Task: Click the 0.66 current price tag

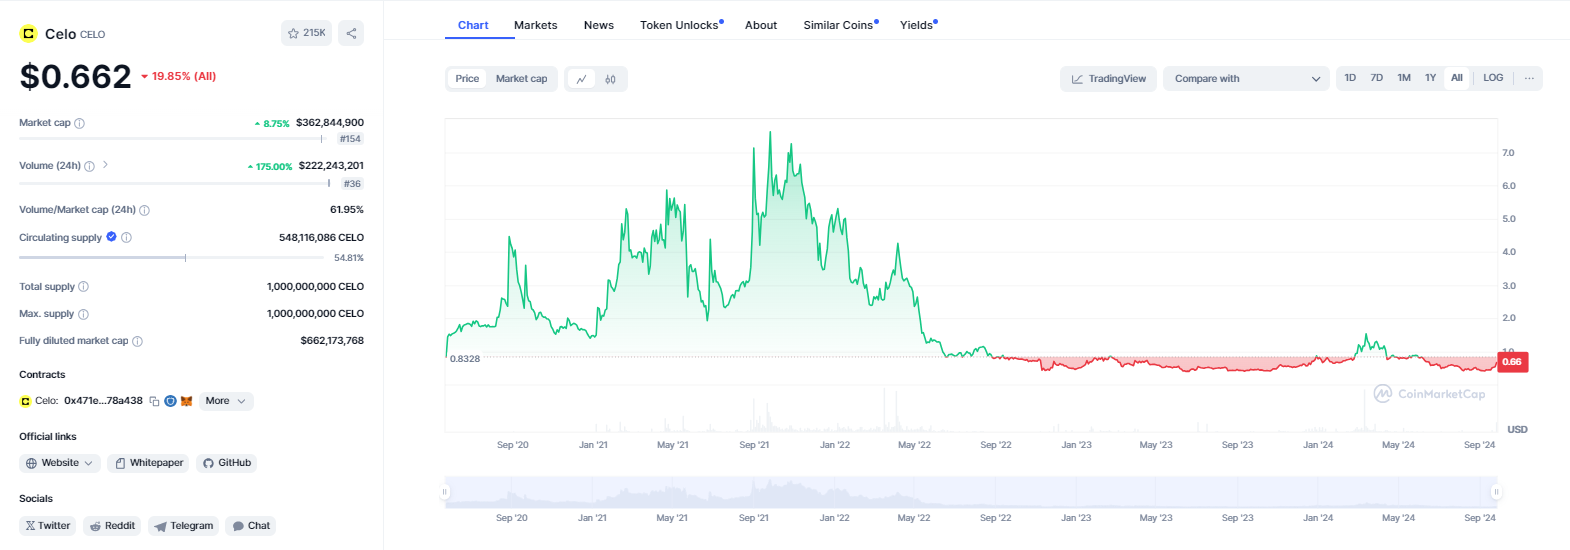Action: pos(1512,362)
